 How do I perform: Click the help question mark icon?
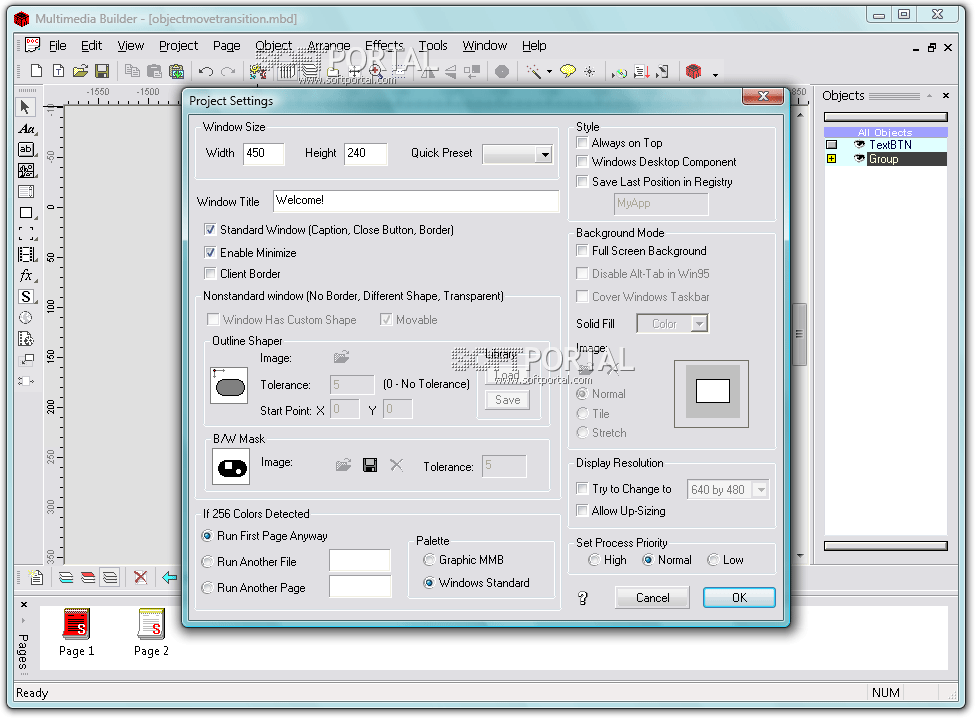coord(583,598)
